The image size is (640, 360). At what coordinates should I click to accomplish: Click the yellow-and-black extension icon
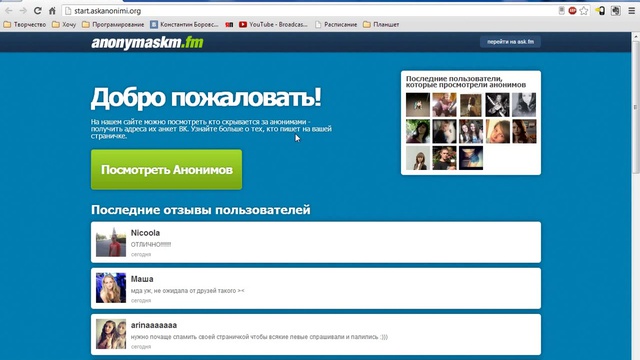point(600,11)
